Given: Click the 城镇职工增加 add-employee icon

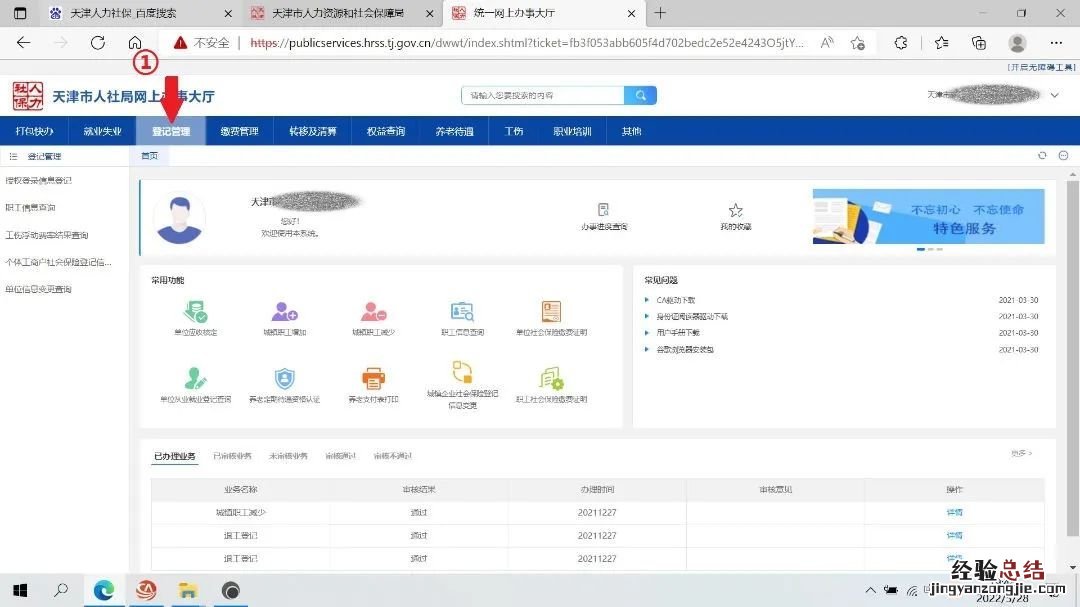Looking at the screenshot, I should pos(285,312).
